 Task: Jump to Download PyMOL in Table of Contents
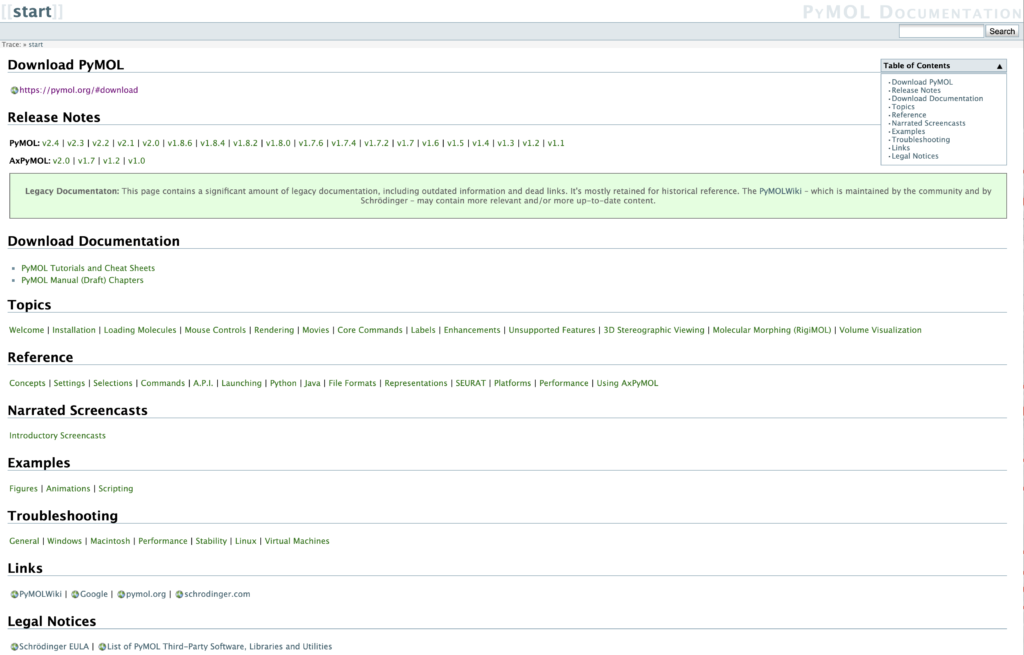click(922, 82)
